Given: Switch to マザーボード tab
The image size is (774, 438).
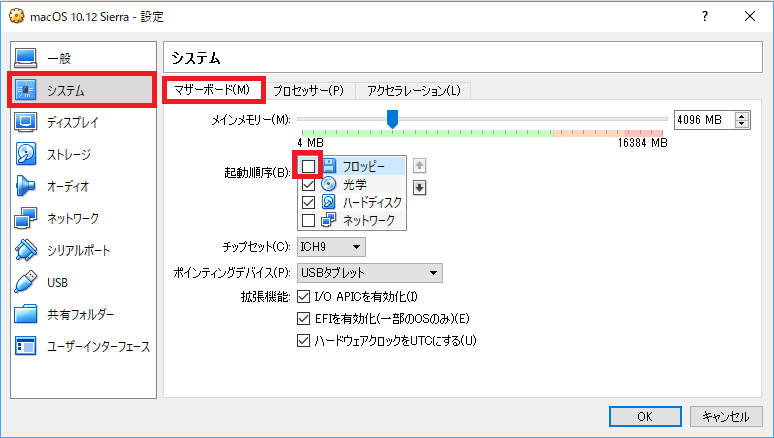Looking at the screenshot, I should (212, 90).
